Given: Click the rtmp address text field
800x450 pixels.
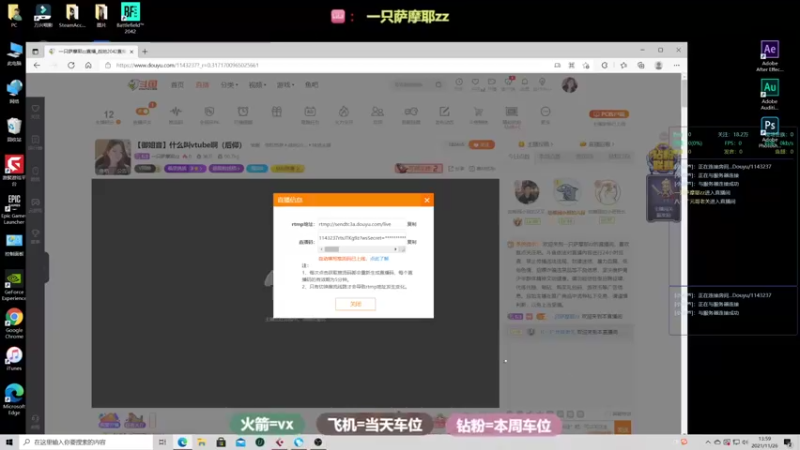Looking at the screenshot, I should (x=361, y=224).
